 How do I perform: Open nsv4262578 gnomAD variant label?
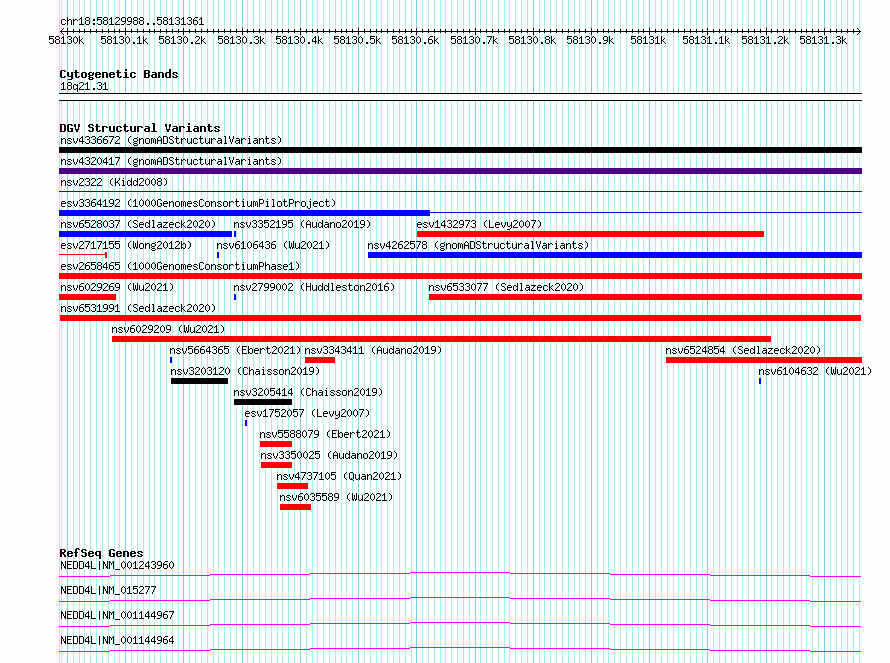pos(478,245)
